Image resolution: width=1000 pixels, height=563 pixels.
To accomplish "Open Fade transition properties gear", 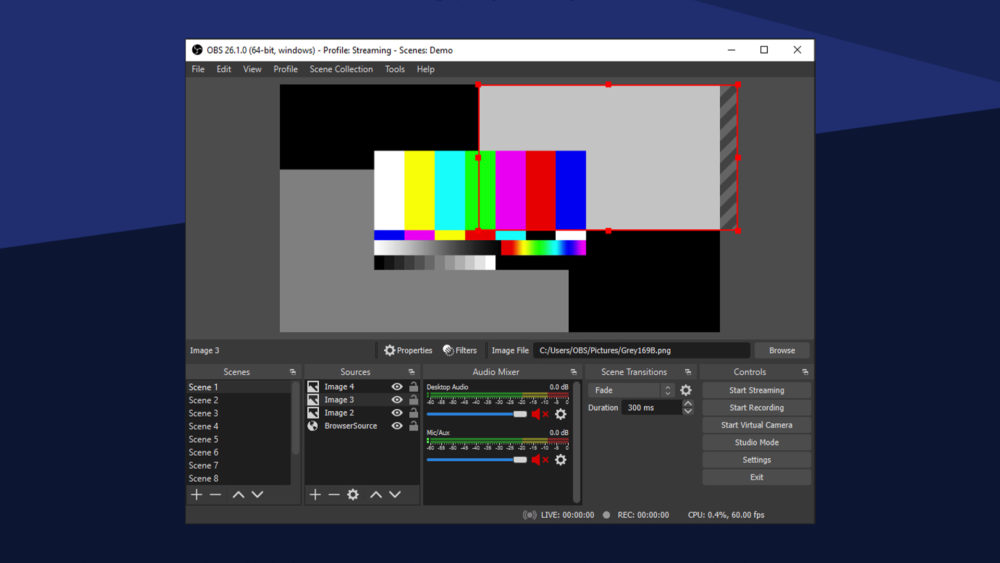I will pyautogui.click(x=686, y=391).
